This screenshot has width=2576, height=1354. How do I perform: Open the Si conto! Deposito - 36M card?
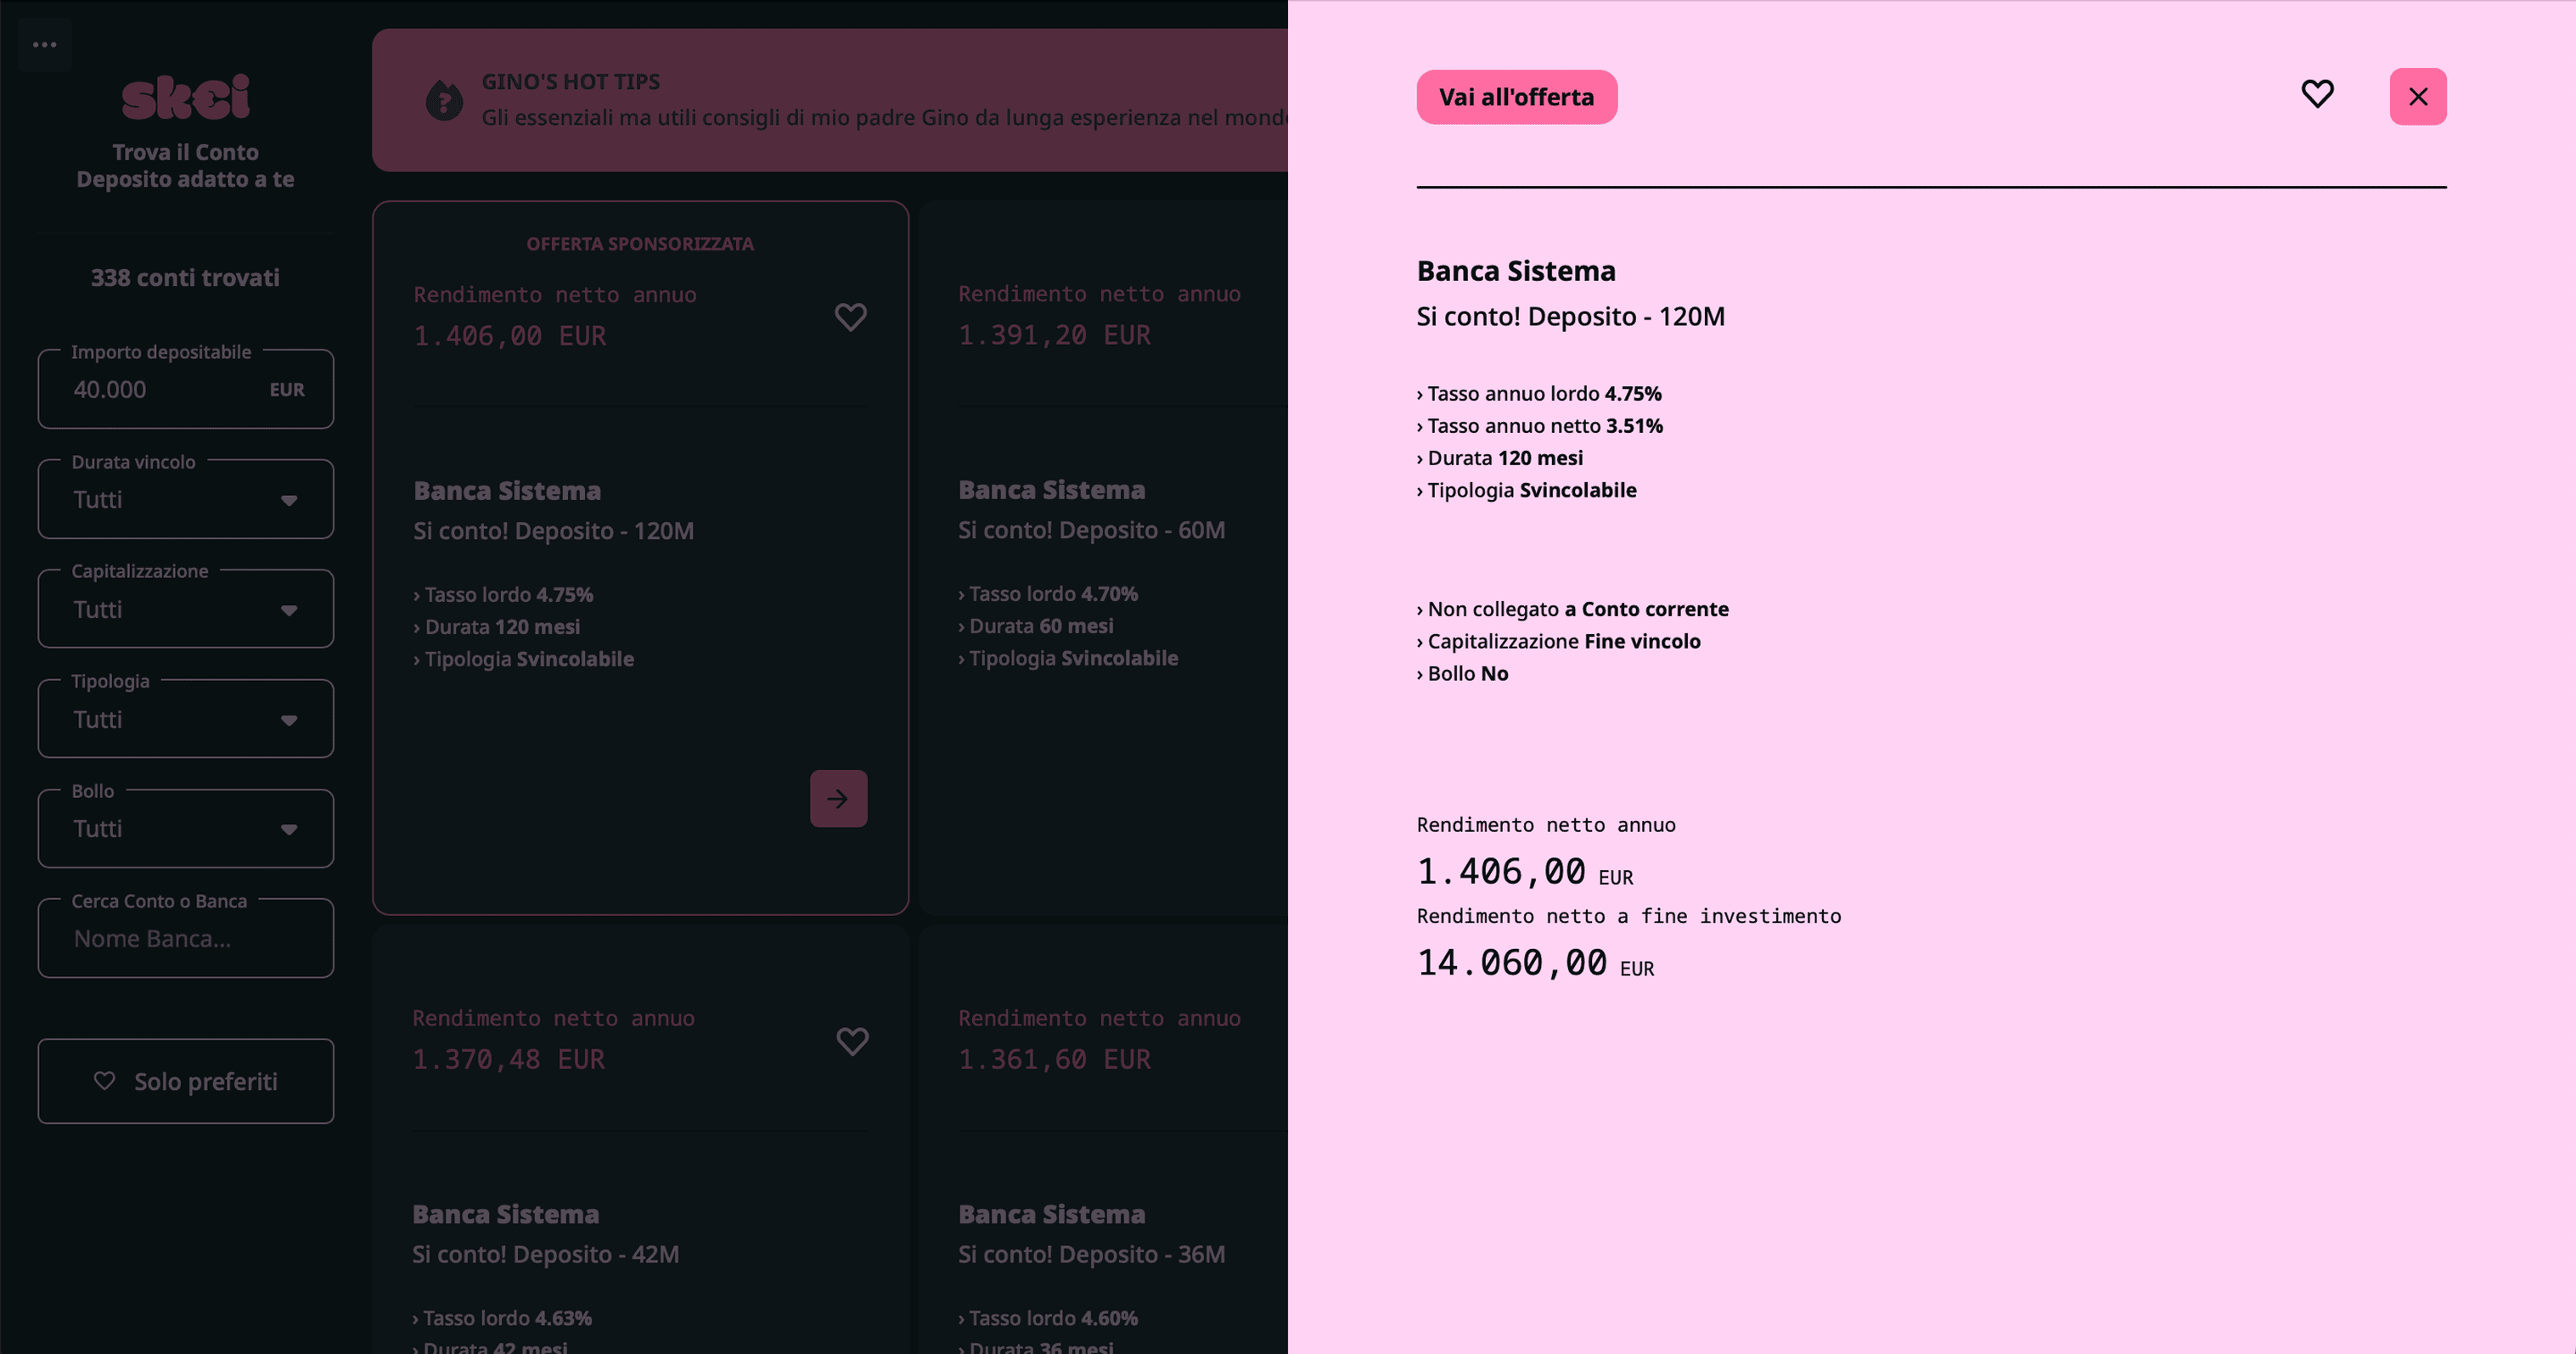(x=1103, y=1140)
